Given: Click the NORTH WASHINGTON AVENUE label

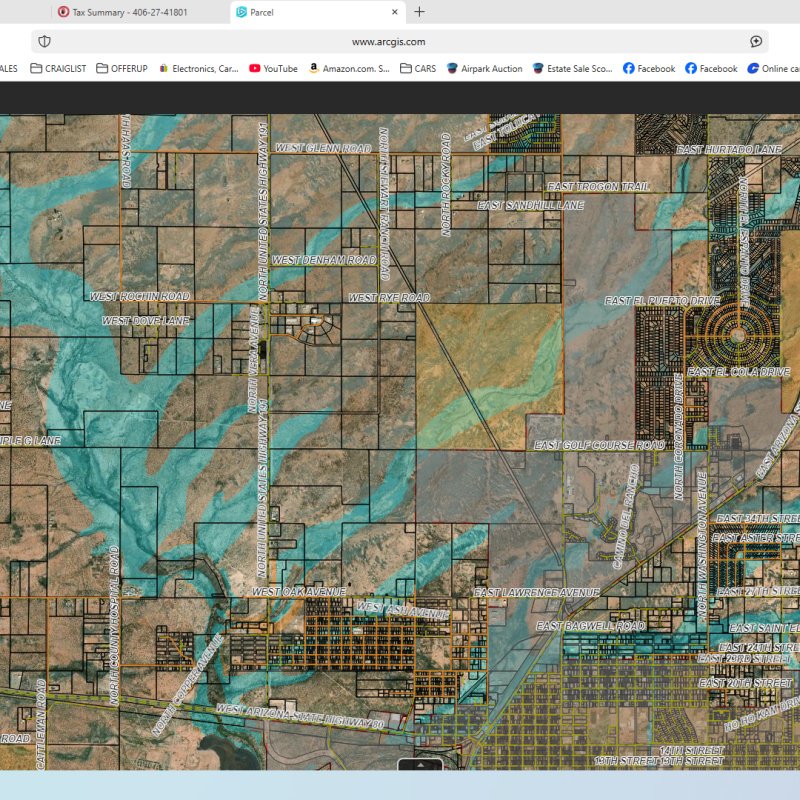Looking at the screenshot, I should (703, 544).
